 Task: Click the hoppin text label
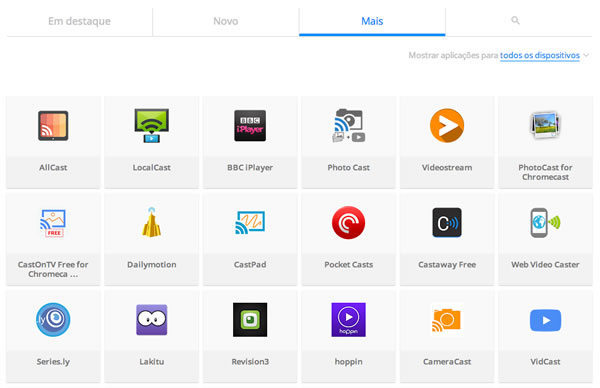coord(349,362)
